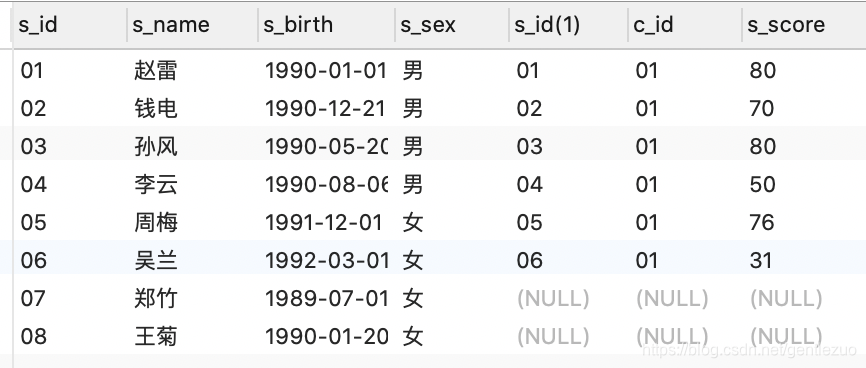This screenshot has height=368, width=866.
Task: Select name cell 赵雷
Action: 156,71
